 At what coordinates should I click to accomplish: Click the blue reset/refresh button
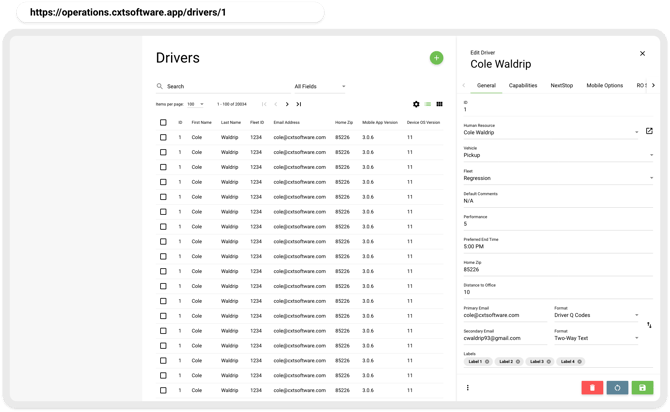(x=617, y=387)
